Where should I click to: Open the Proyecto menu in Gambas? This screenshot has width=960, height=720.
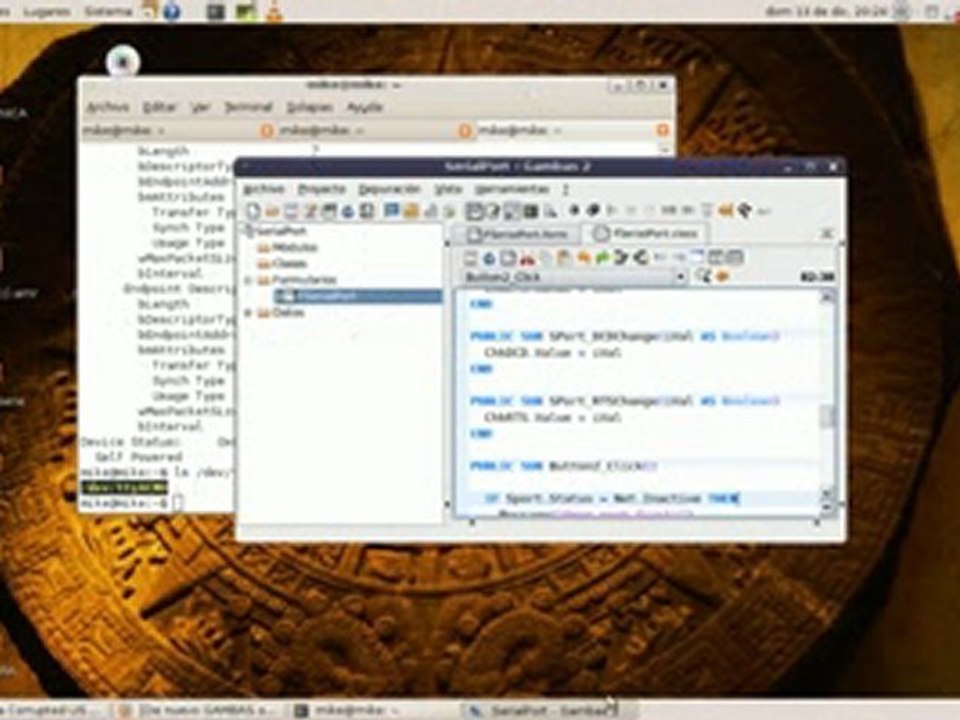pyautogui.click(x=323, y=189)
